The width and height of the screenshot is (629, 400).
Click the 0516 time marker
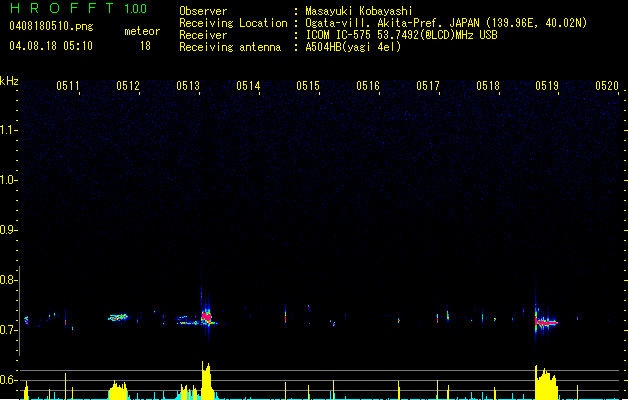(x=368, y=85)
